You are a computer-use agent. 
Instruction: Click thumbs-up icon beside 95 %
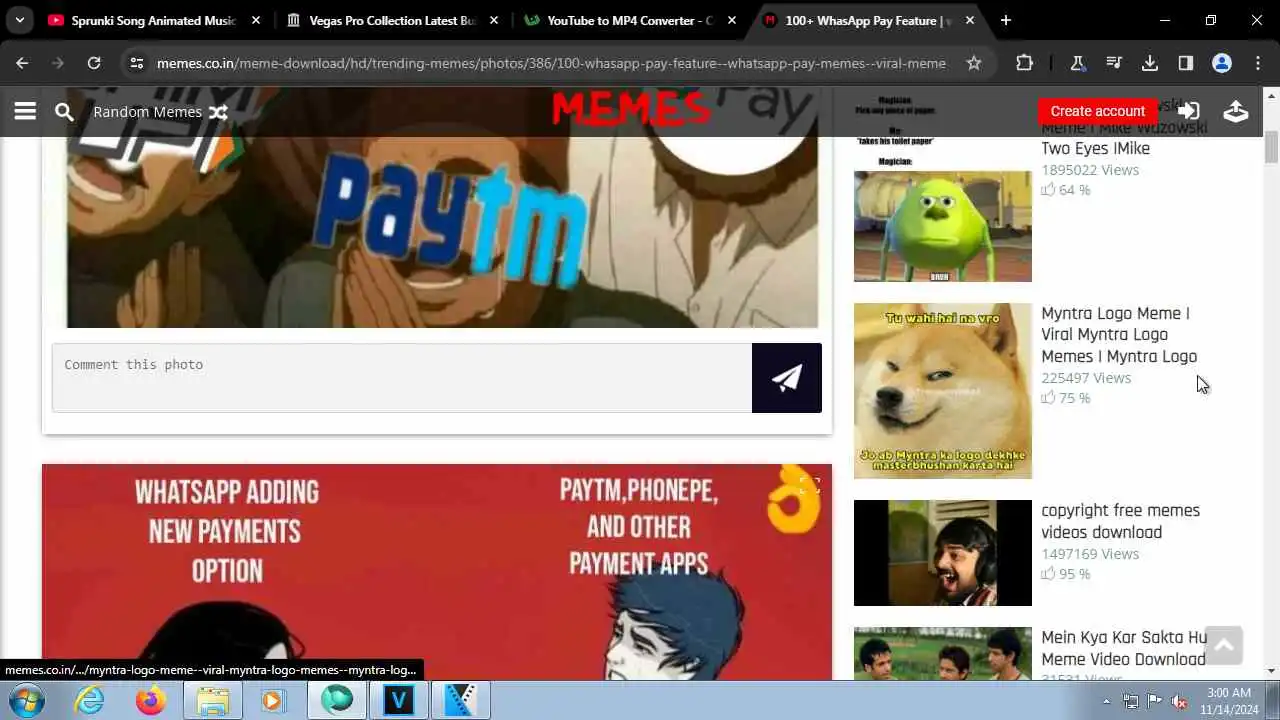[1048, 574]
